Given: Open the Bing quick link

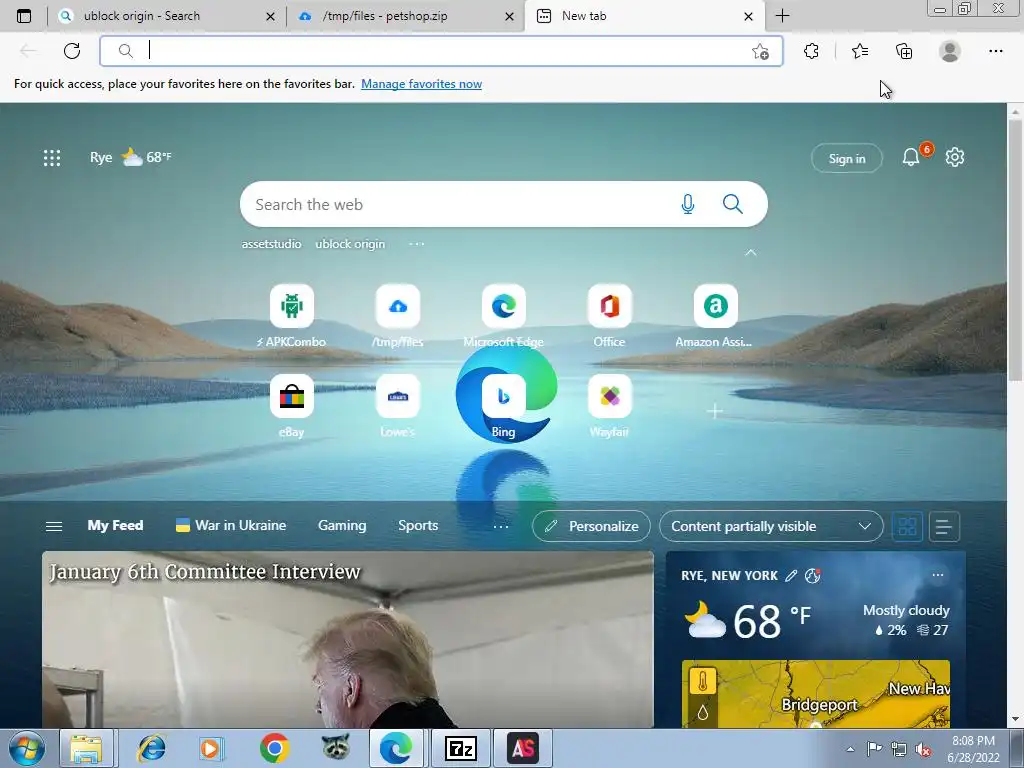Looking at the screenshot, I should tap(504, 406).
